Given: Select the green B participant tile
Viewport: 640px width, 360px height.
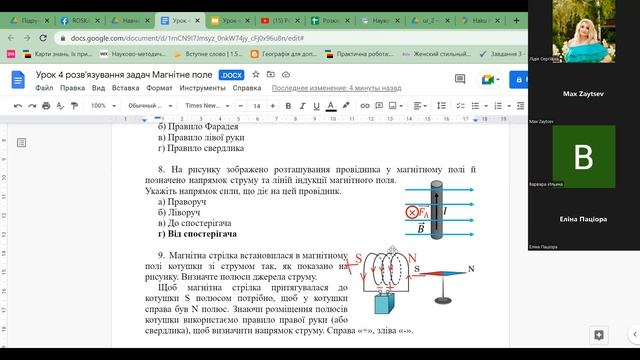Looking at the screenshot, I should (584, 156).
